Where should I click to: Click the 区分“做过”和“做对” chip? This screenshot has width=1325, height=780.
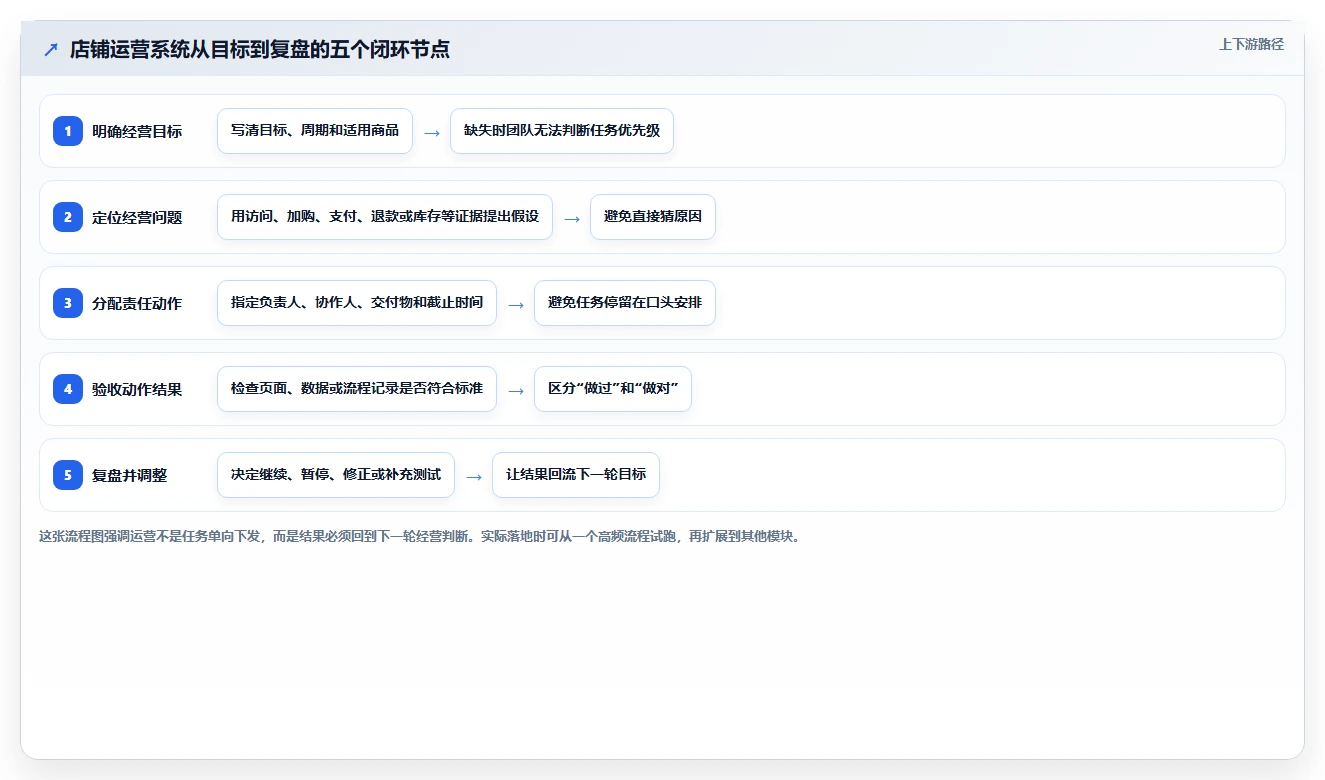(x=613, y=389)
